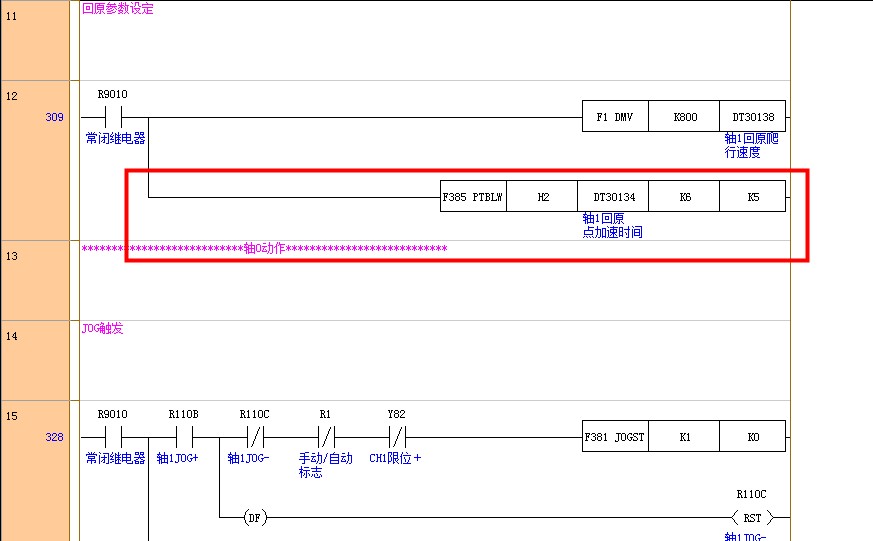
Task: Select the R9010 contact in rung 12
Action: tap(113, 117)
